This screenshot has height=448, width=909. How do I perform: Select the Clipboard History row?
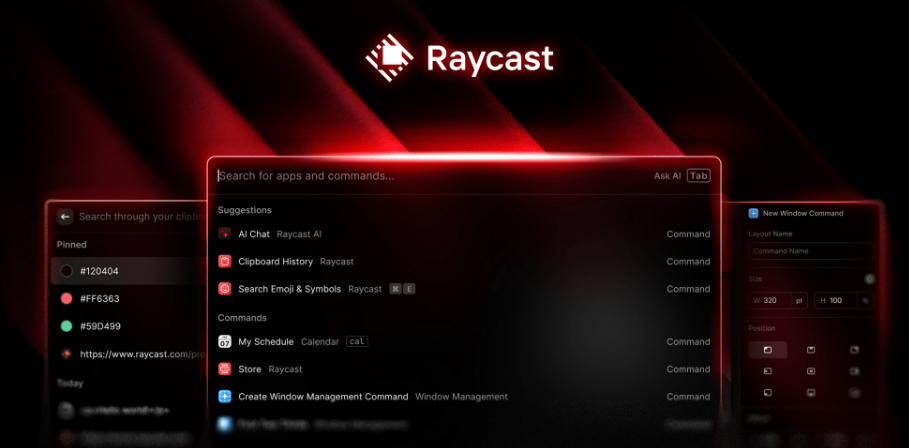(x=464, y=261)
